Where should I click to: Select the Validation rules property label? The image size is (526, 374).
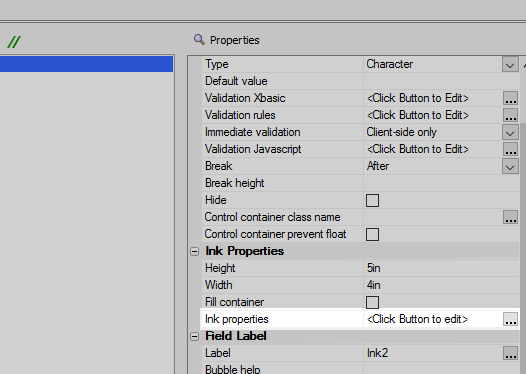pyautogui.click(x=240, y=115)
